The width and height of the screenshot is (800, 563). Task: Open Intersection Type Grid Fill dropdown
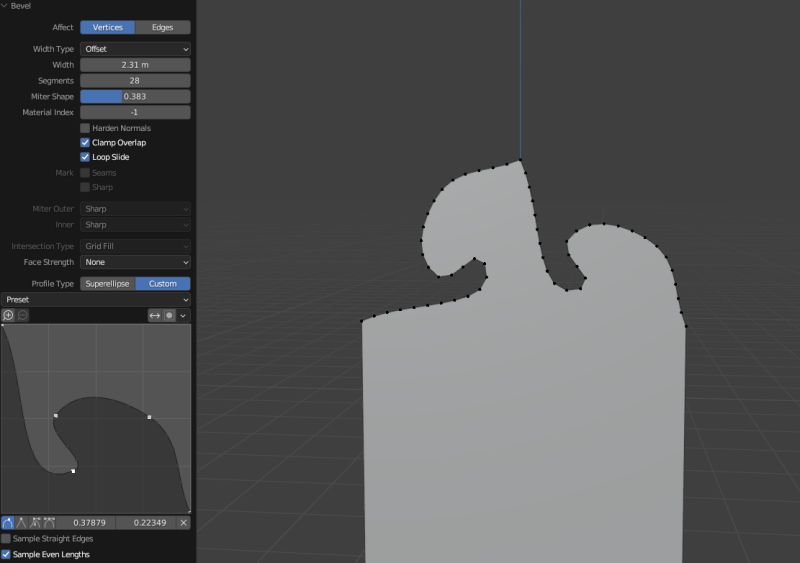[135, 246]
